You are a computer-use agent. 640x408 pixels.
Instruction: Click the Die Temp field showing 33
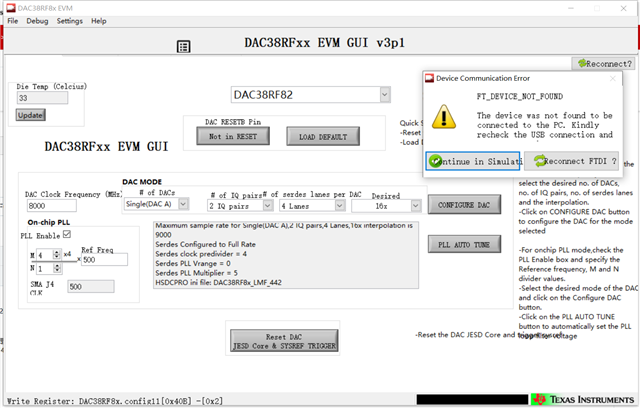(42, 98)
